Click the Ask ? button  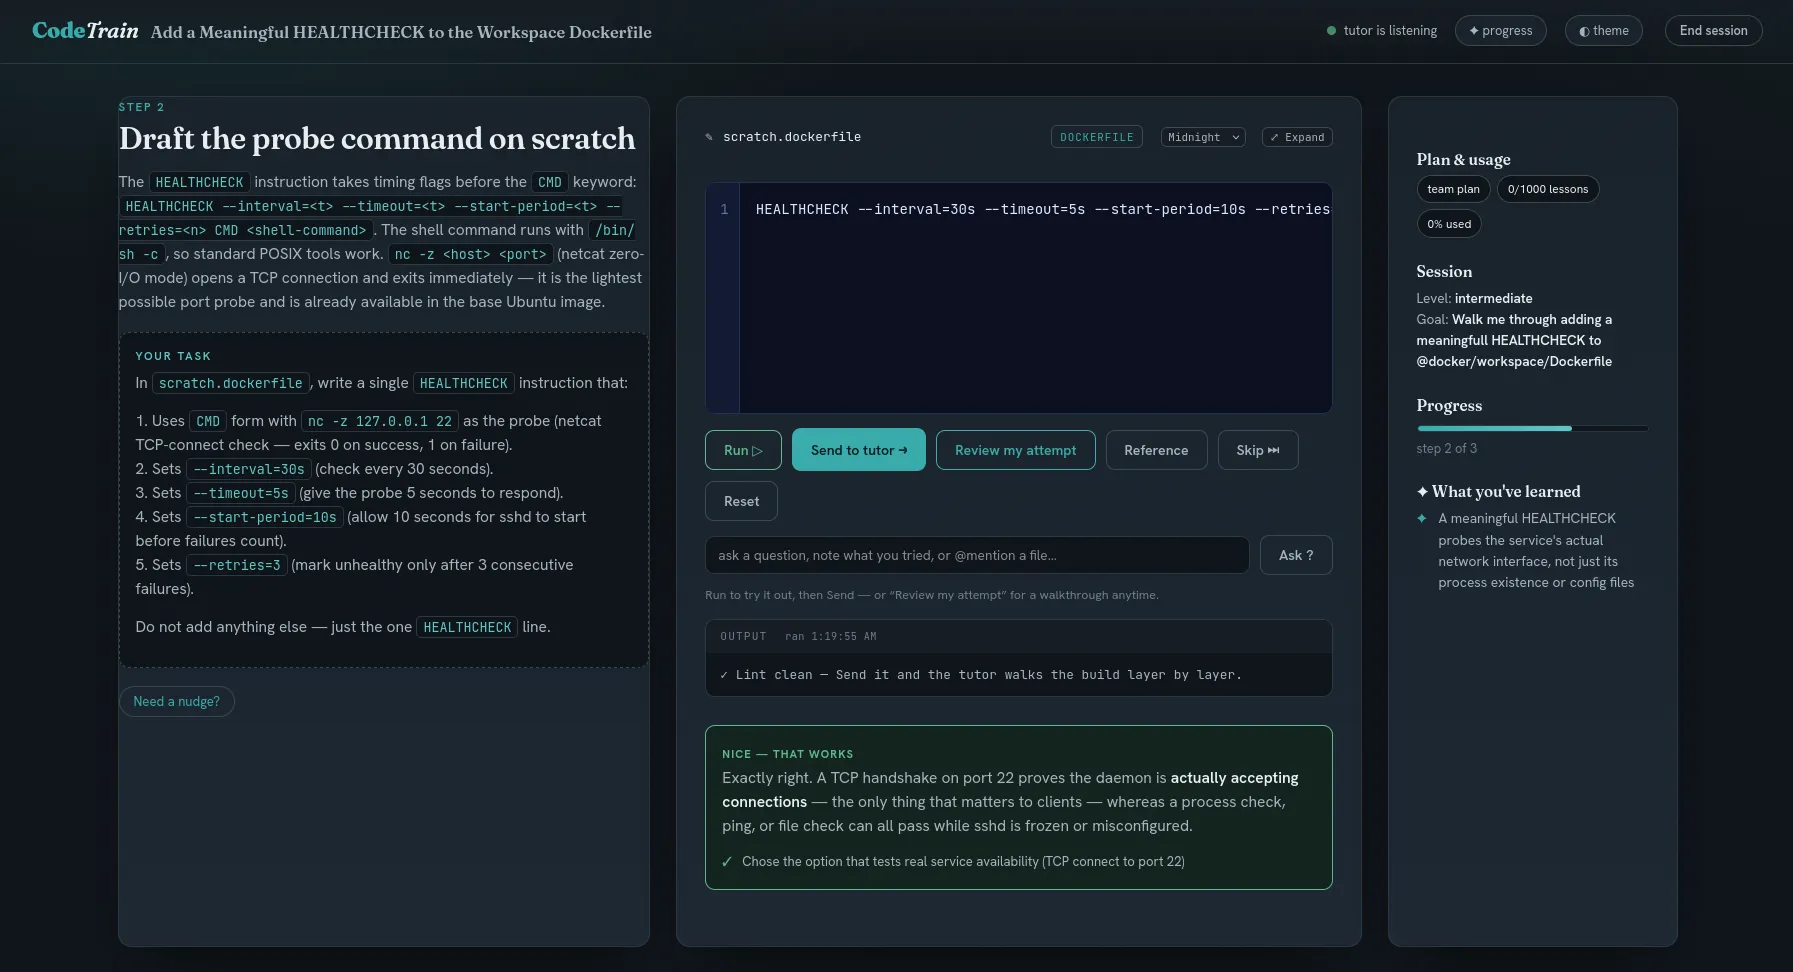point(1296,555)
